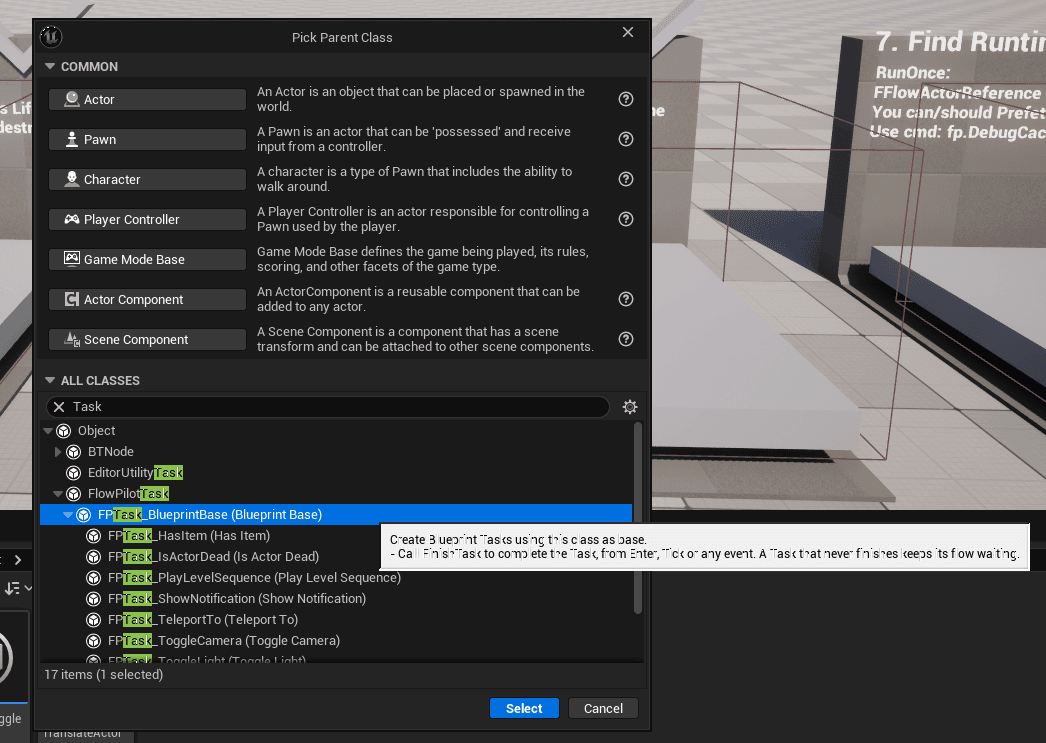Open help for Actor Component class
This screenshot has height=743, width=1046.
pyautogui.click(x=626, y=299)
